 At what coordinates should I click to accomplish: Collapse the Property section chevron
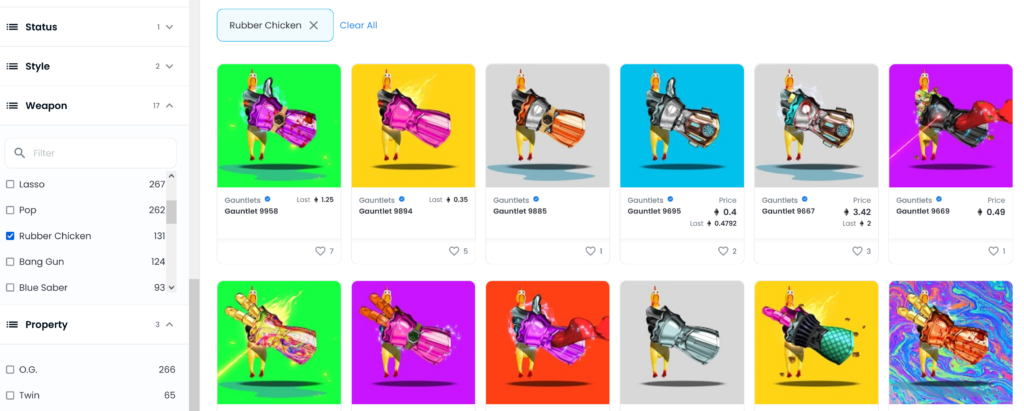(170, 325)
